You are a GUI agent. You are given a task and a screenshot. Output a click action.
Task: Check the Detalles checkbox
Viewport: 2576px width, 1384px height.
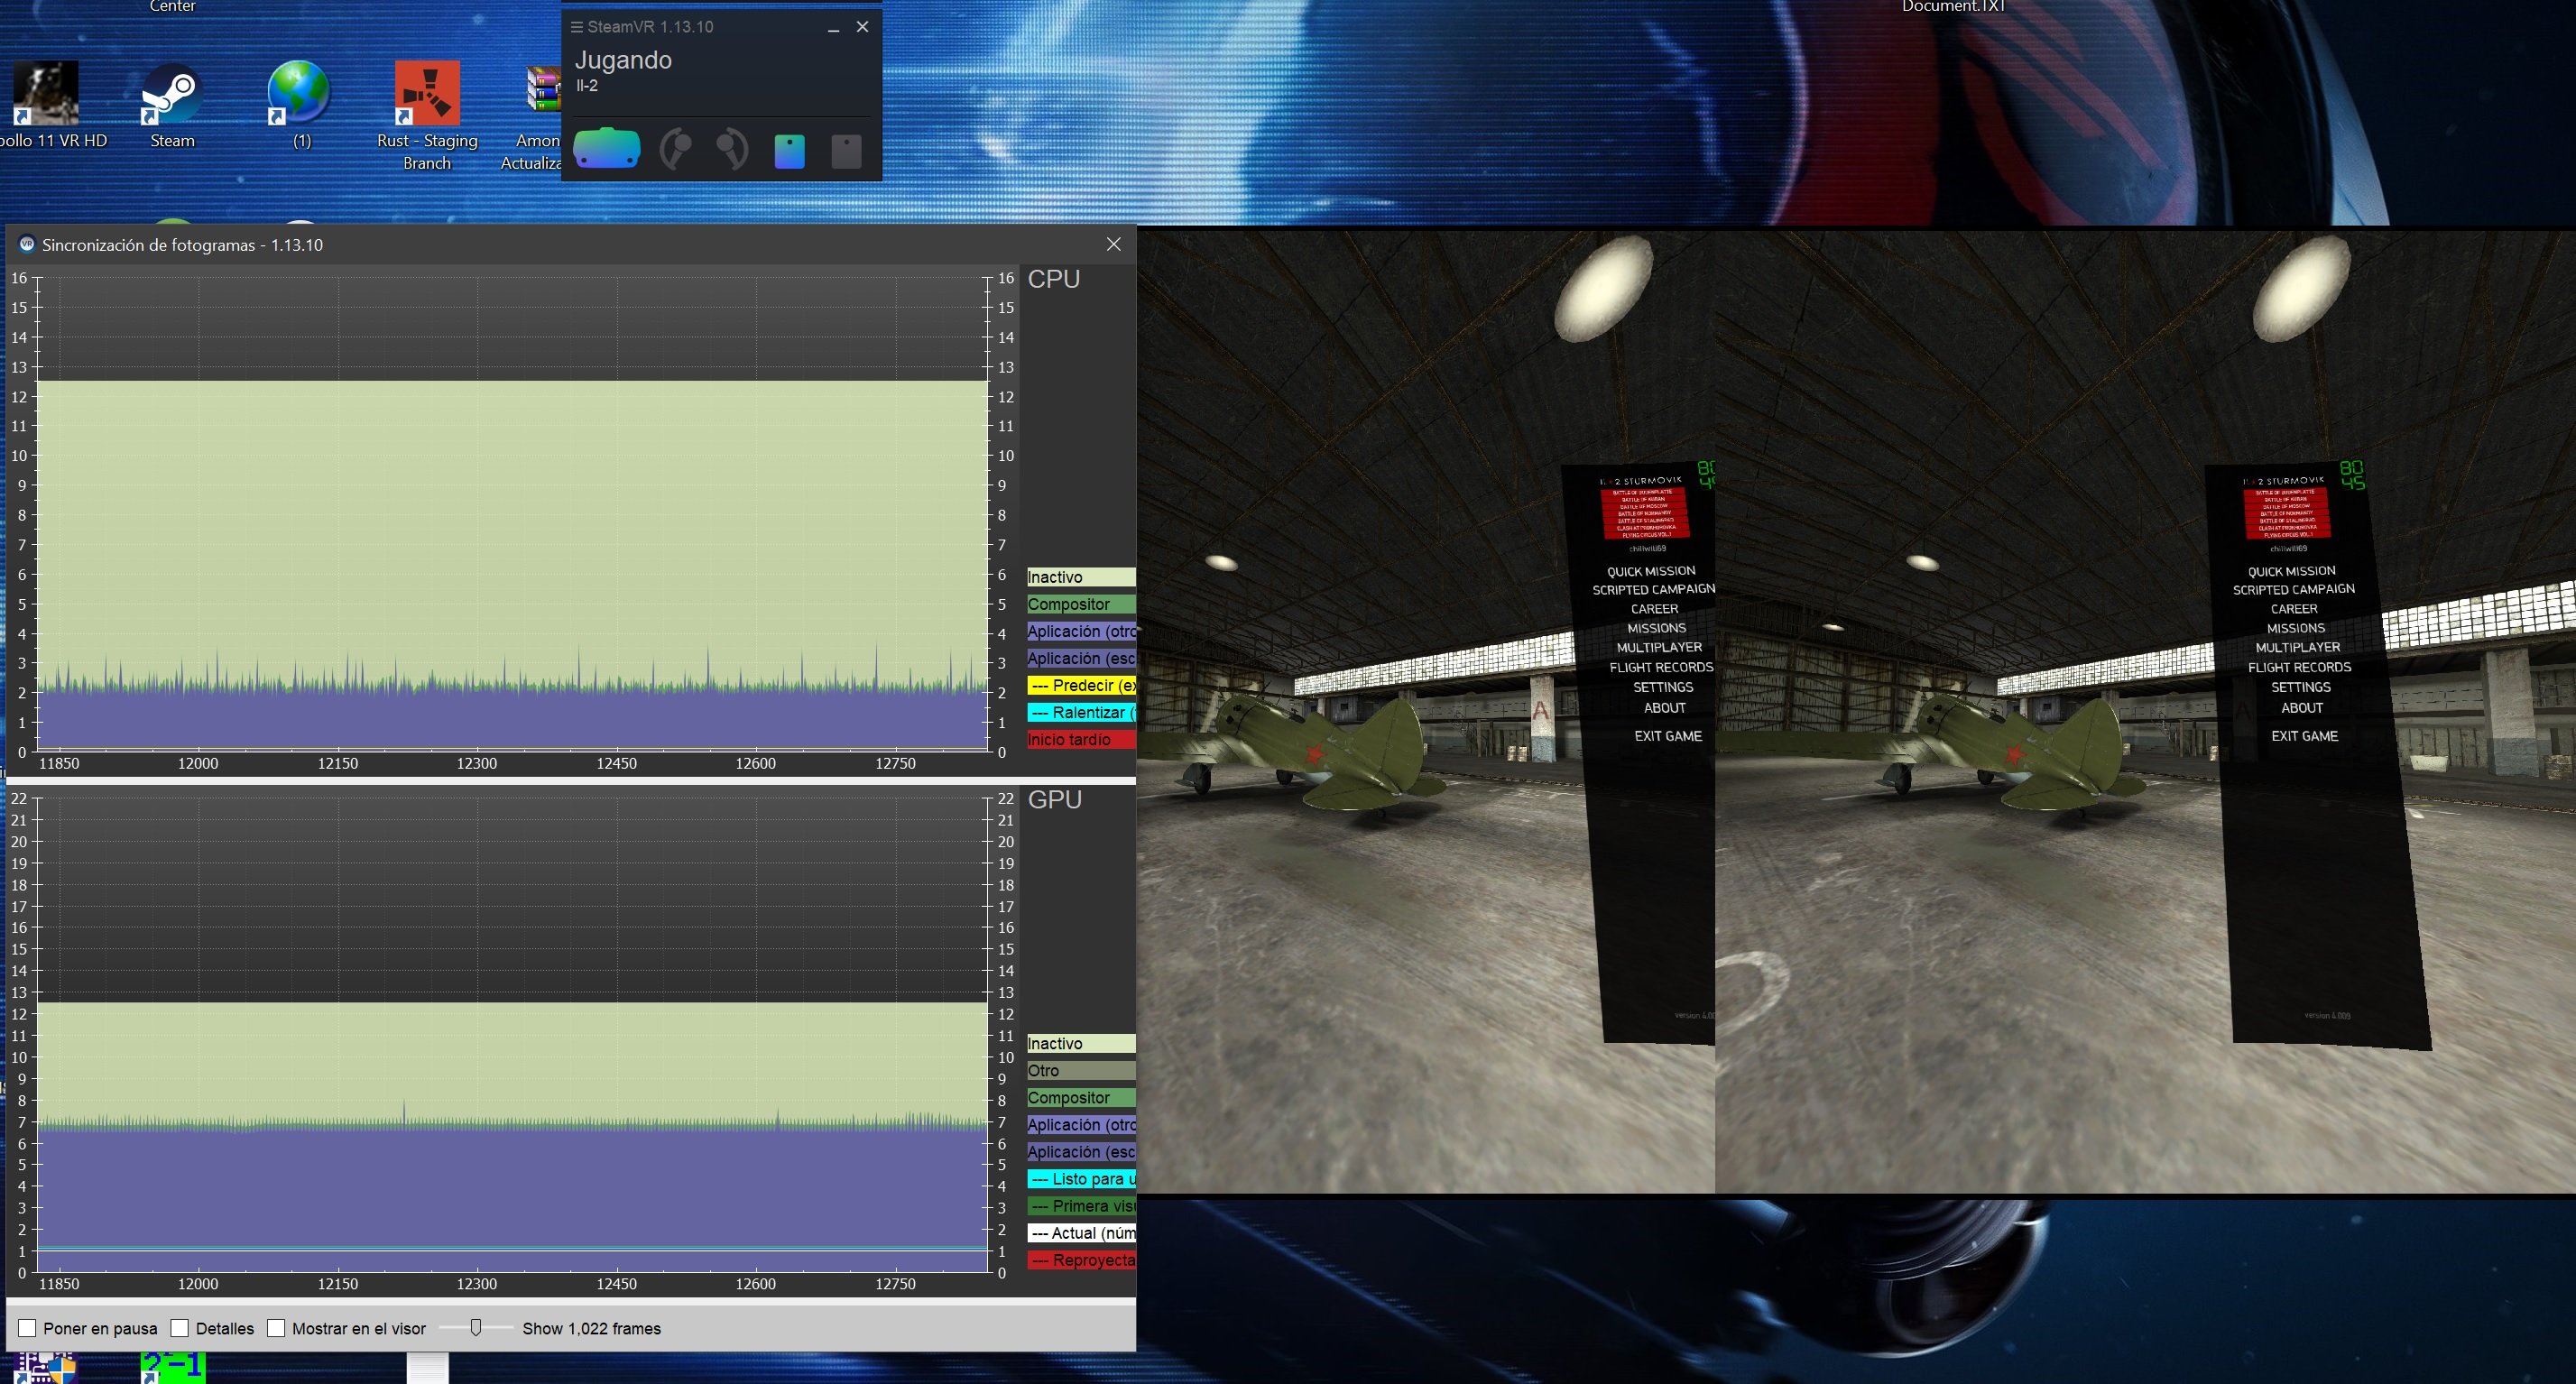[180, 1328]
